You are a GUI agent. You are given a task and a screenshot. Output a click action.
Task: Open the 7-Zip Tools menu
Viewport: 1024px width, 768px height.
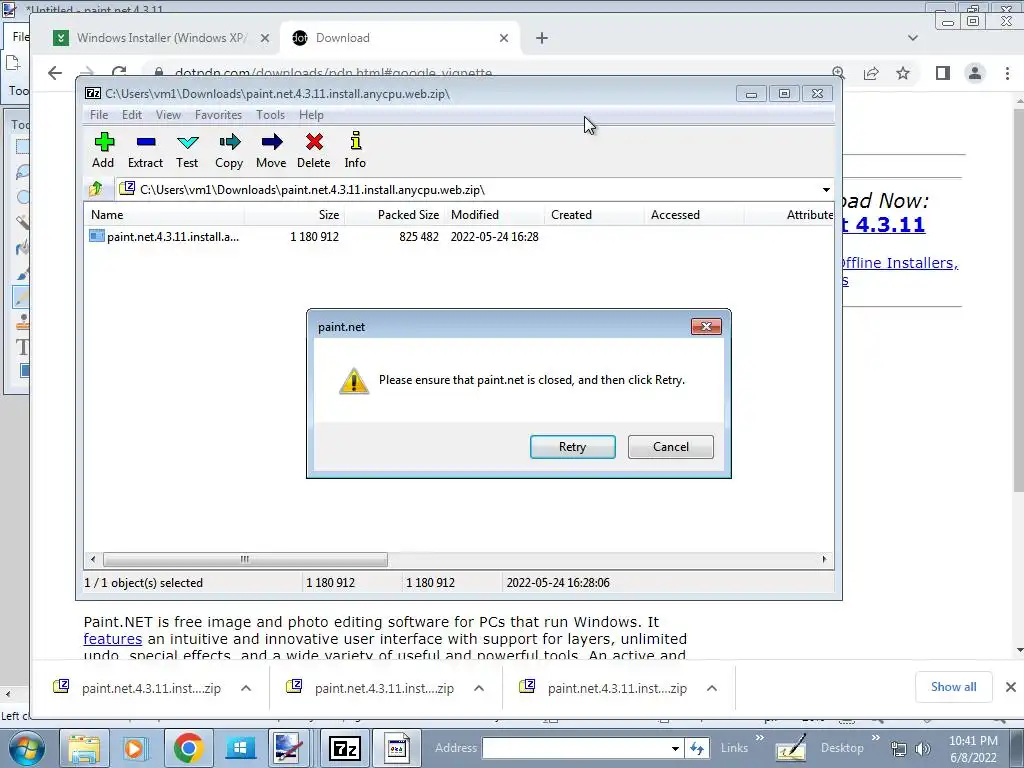tap(270, 115)
